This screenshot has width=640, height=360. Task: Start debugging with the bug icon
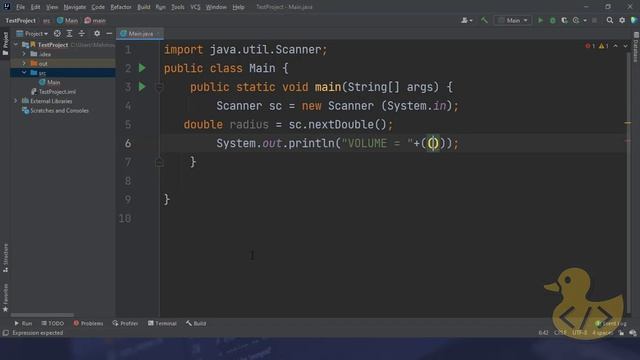[553, 20]
